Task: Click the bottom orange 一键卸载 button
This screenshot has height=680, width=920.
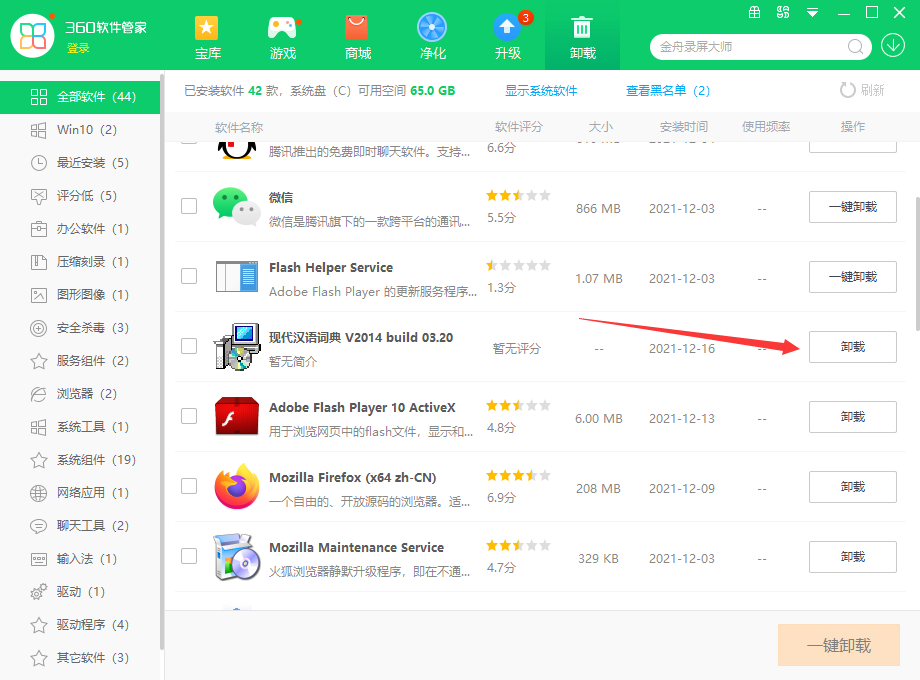Action: coord(838,645)
